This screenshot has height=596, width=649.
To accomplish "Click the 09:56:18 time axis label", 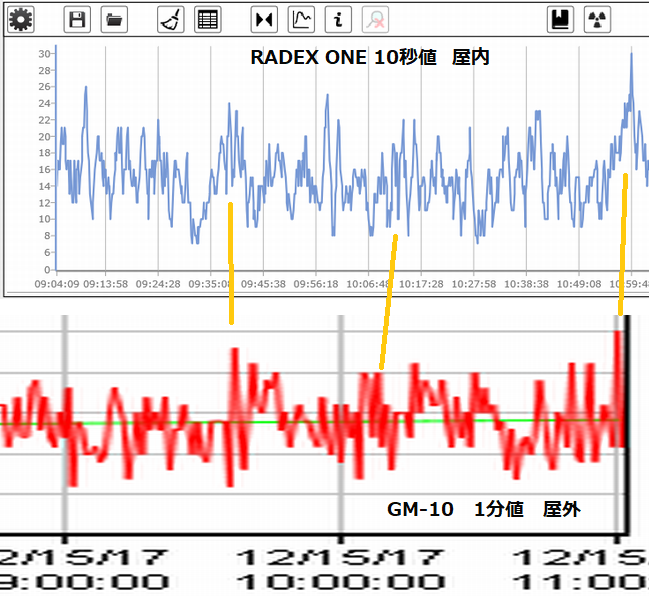I will (x=316, y=284).
